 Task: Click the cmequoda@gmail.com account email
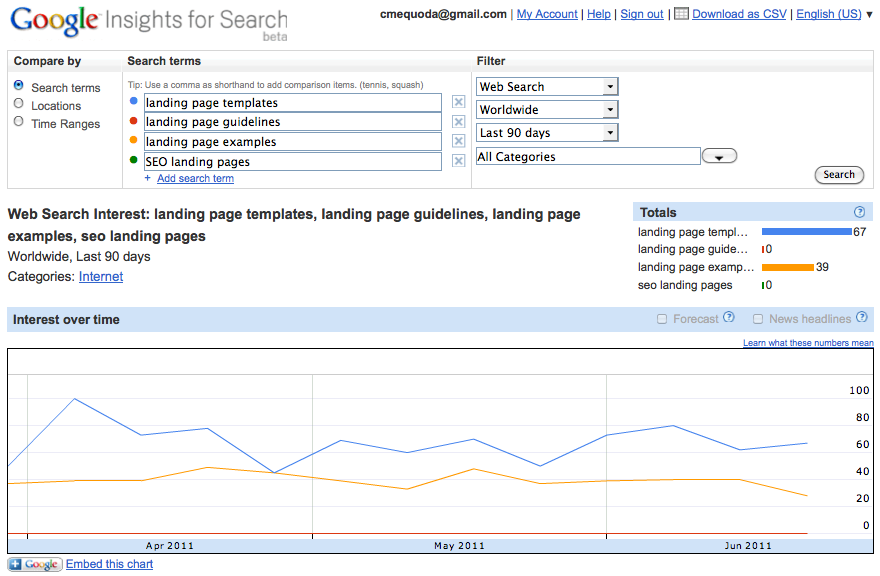click(x=443, y=14)
